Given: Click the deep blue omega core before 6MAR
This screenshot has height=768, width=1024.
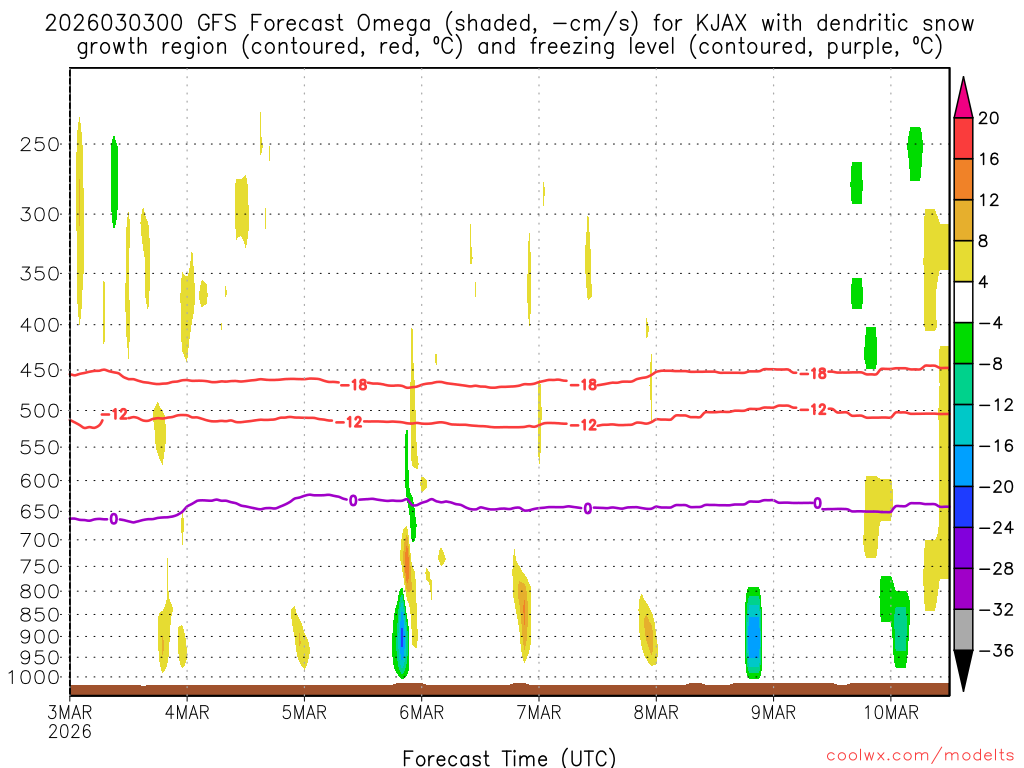Looking at the screenshot, I should [x=402, y=637].
